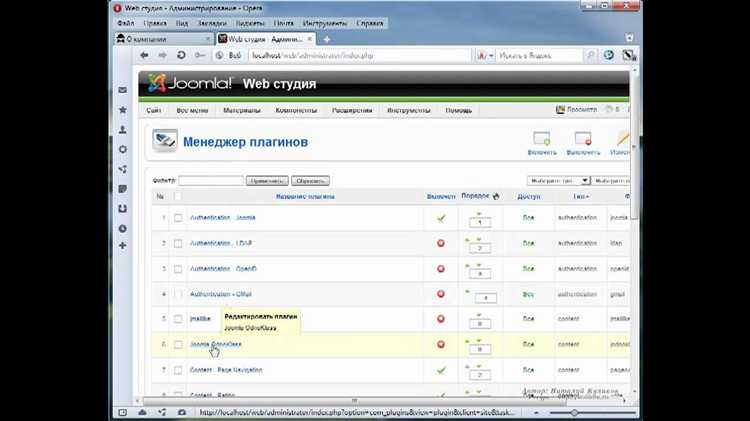The height and width of the screenshot is (421, 750).
Task: Click the plus icon at sidebar bottom
Action: pos(122,245)
